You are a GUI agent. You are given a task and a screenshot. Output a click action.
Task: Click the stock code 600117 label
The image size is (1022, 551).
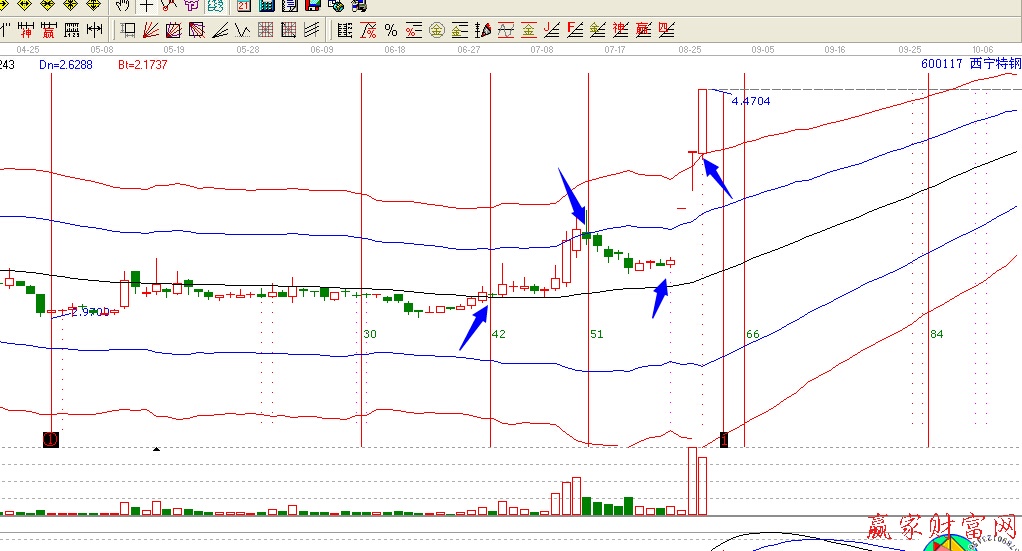point(942,64)
